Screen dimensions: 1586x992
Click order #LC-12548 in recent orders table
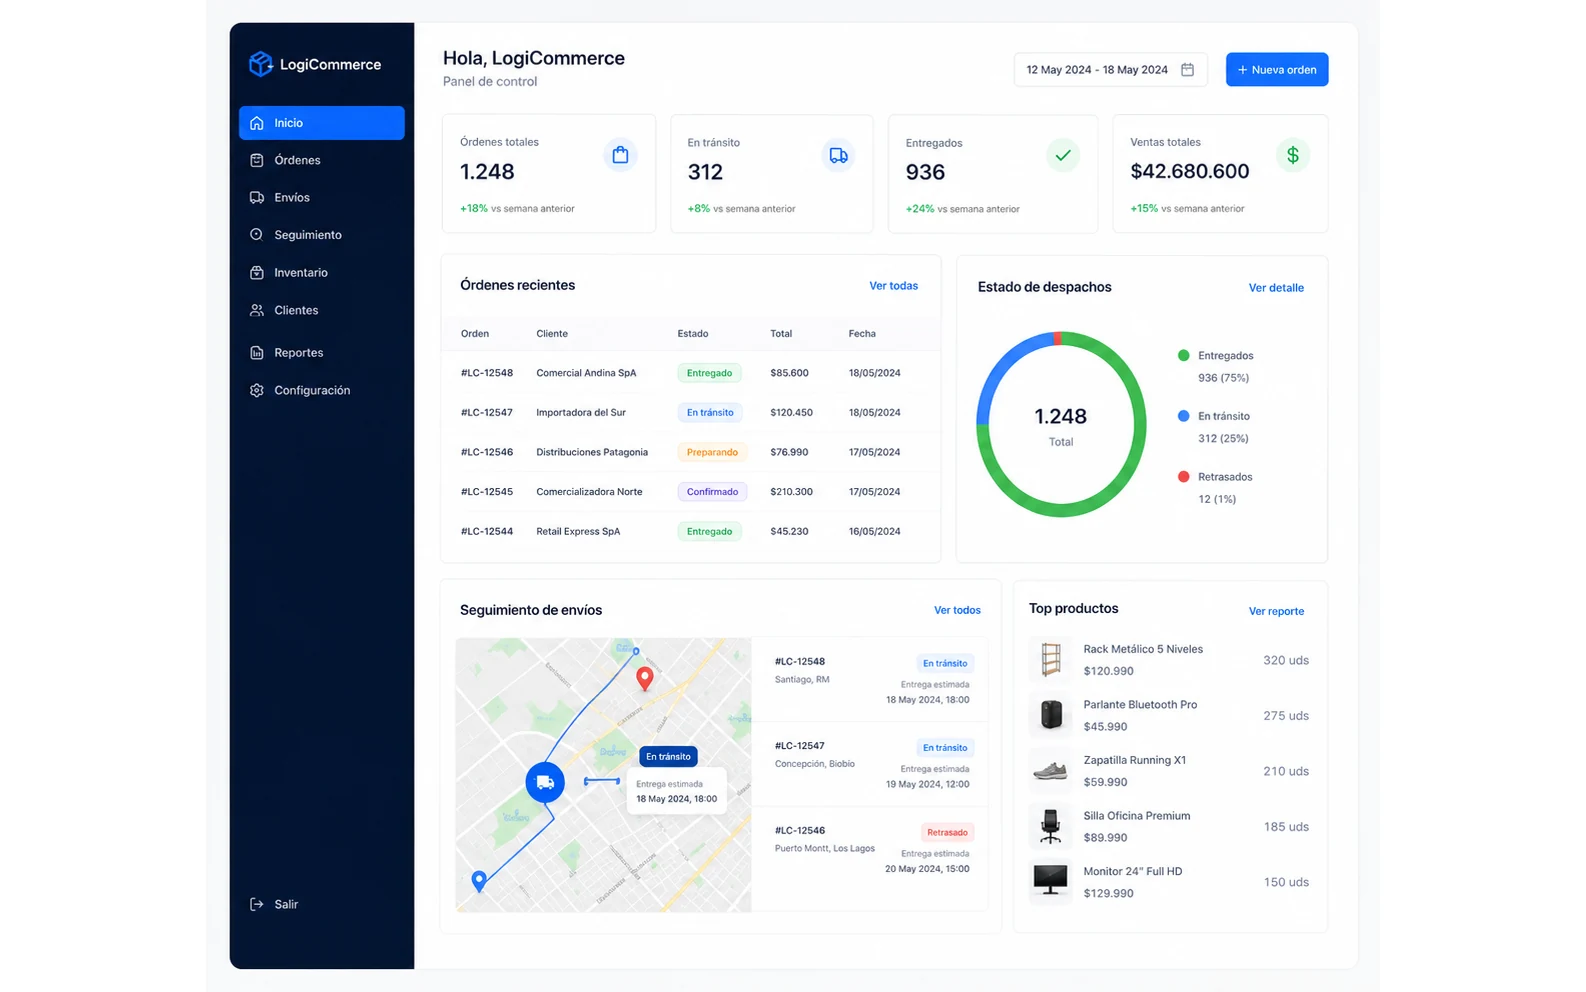[487, 373]
